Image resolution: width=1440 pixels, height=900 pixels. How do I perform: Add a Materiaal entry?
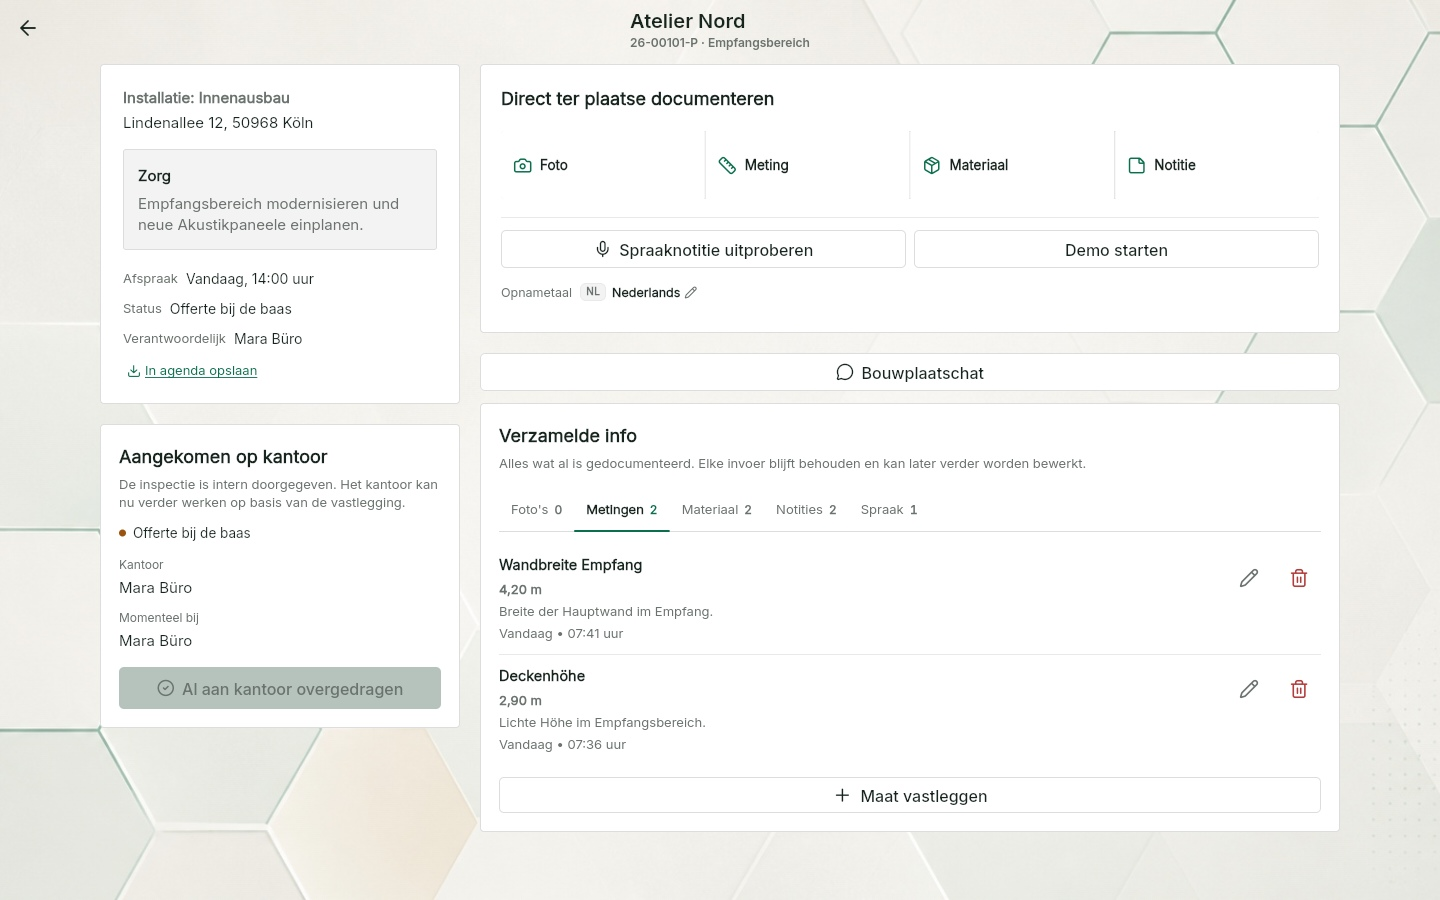[1012, 165]
